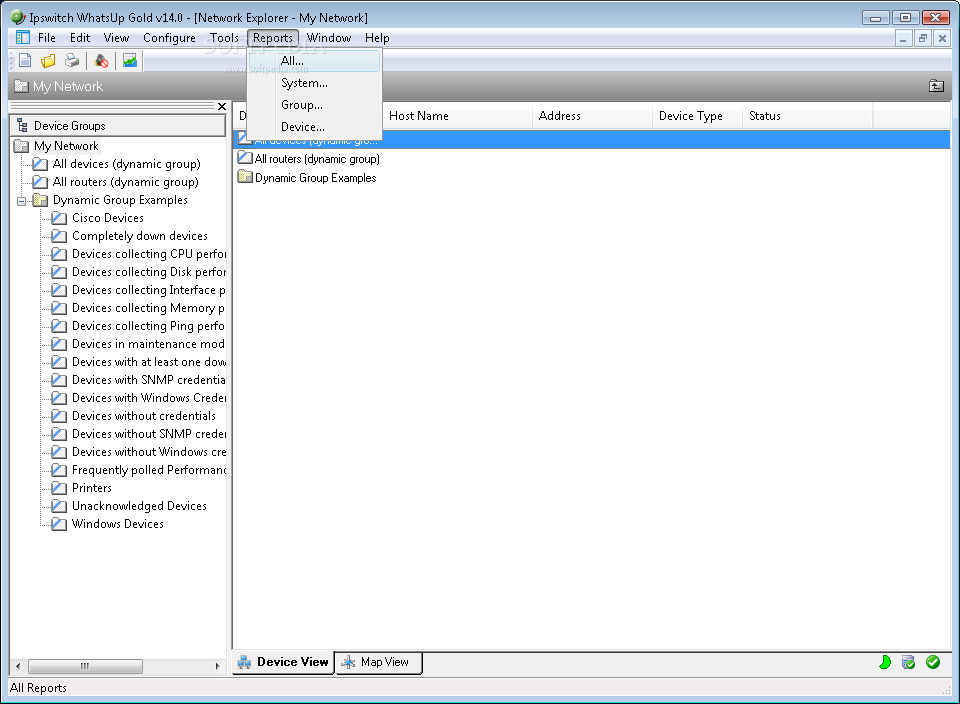Select Devices with Windows Credentials group

(149, 398)
